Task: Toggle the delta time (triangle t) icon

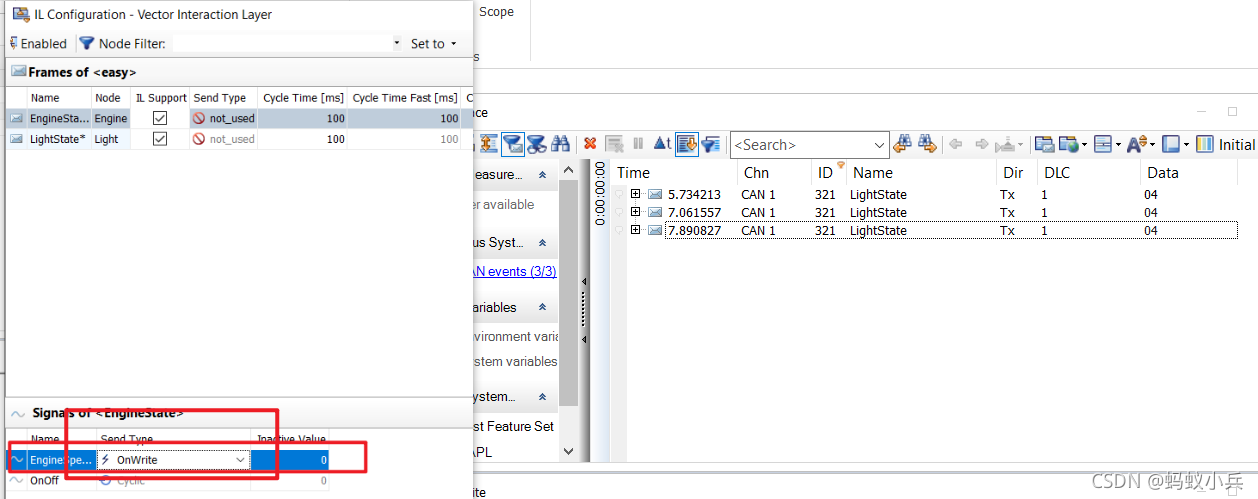Action: [x=662, y=144]
